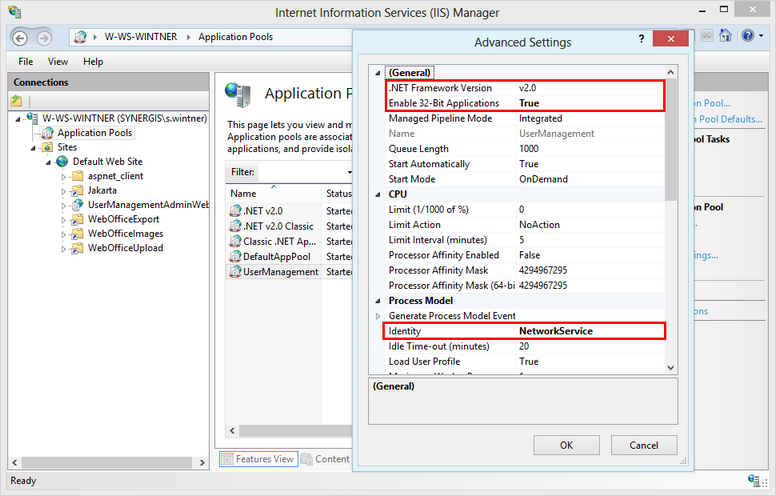Select Processor Affinity Enabled row
Viewport: 776px width, 496px height.
point(525,255)
